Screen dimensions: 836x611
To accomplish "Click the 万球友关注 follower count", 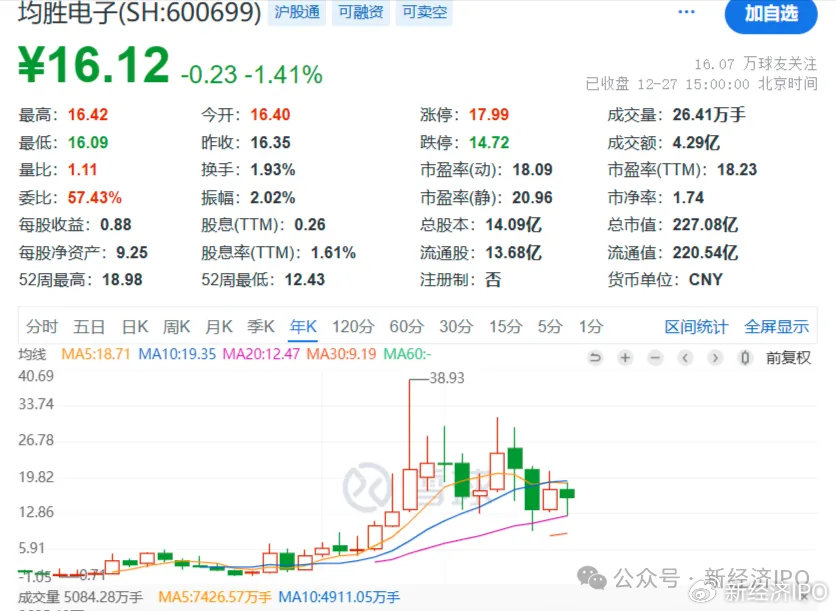I will point(755,64).
